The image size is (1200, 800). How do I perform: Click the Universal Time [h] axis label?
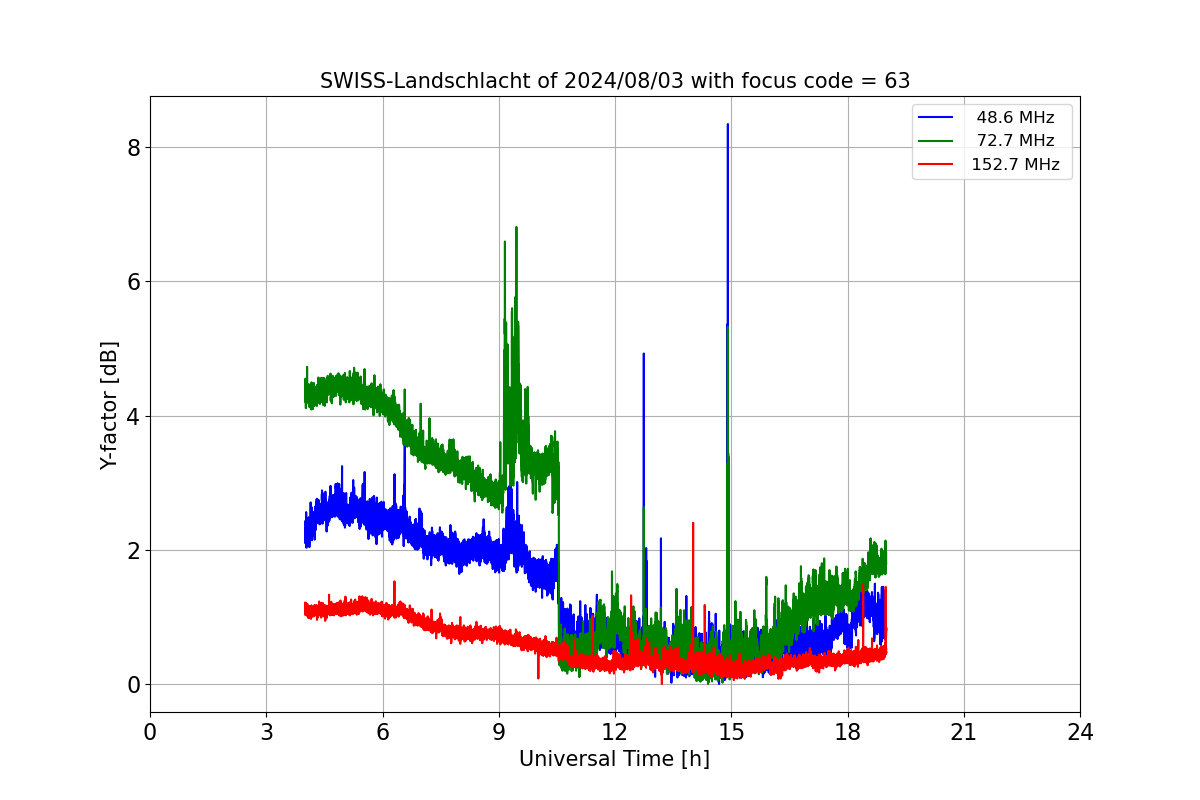click(614, 759)
